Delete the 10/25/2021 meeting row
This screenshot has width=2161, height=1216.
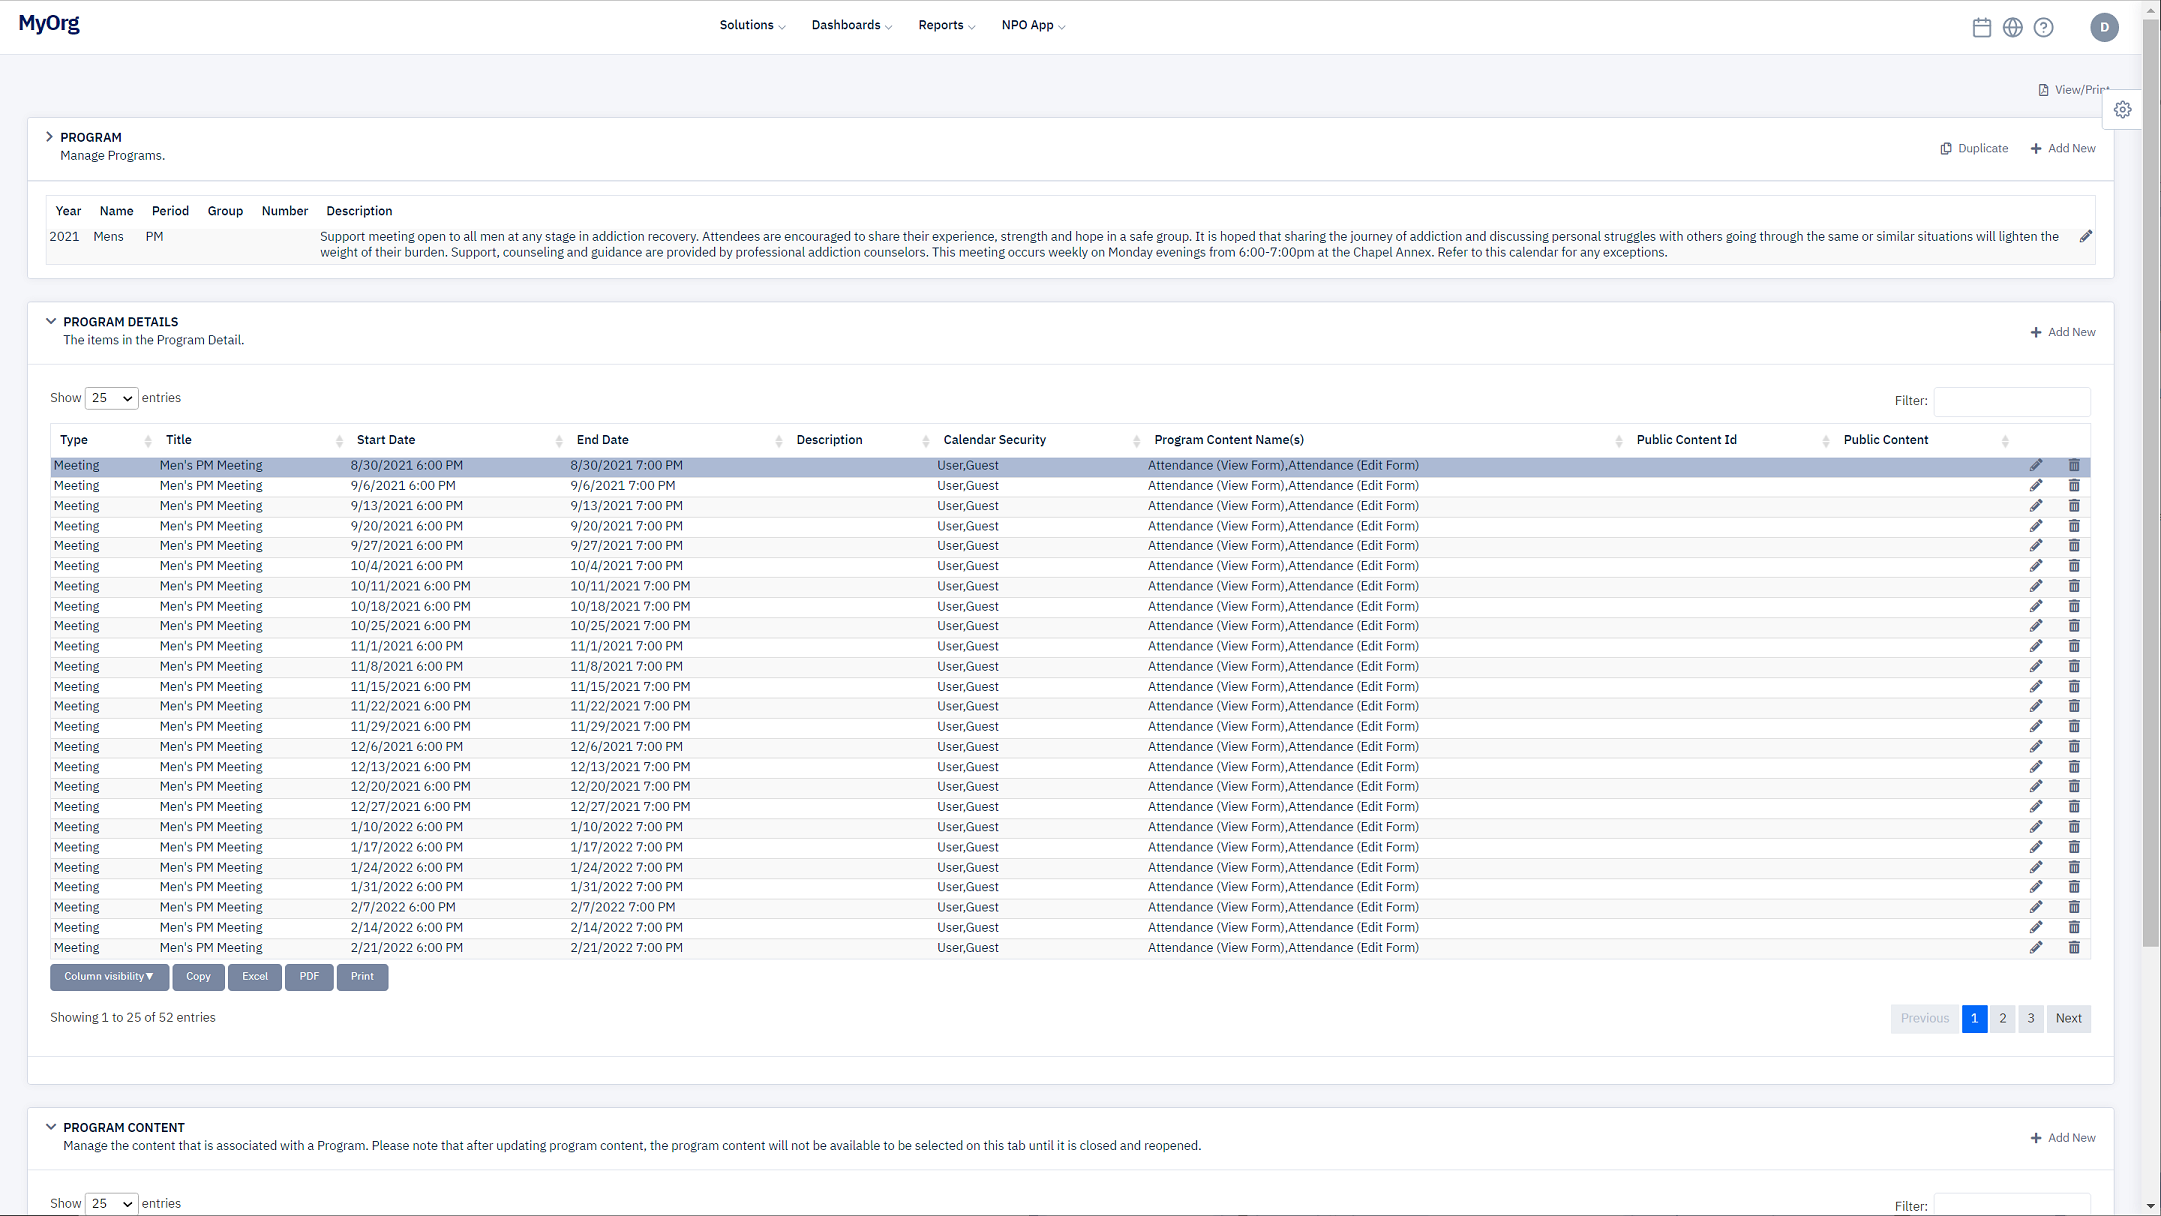tap(2074, 626)
